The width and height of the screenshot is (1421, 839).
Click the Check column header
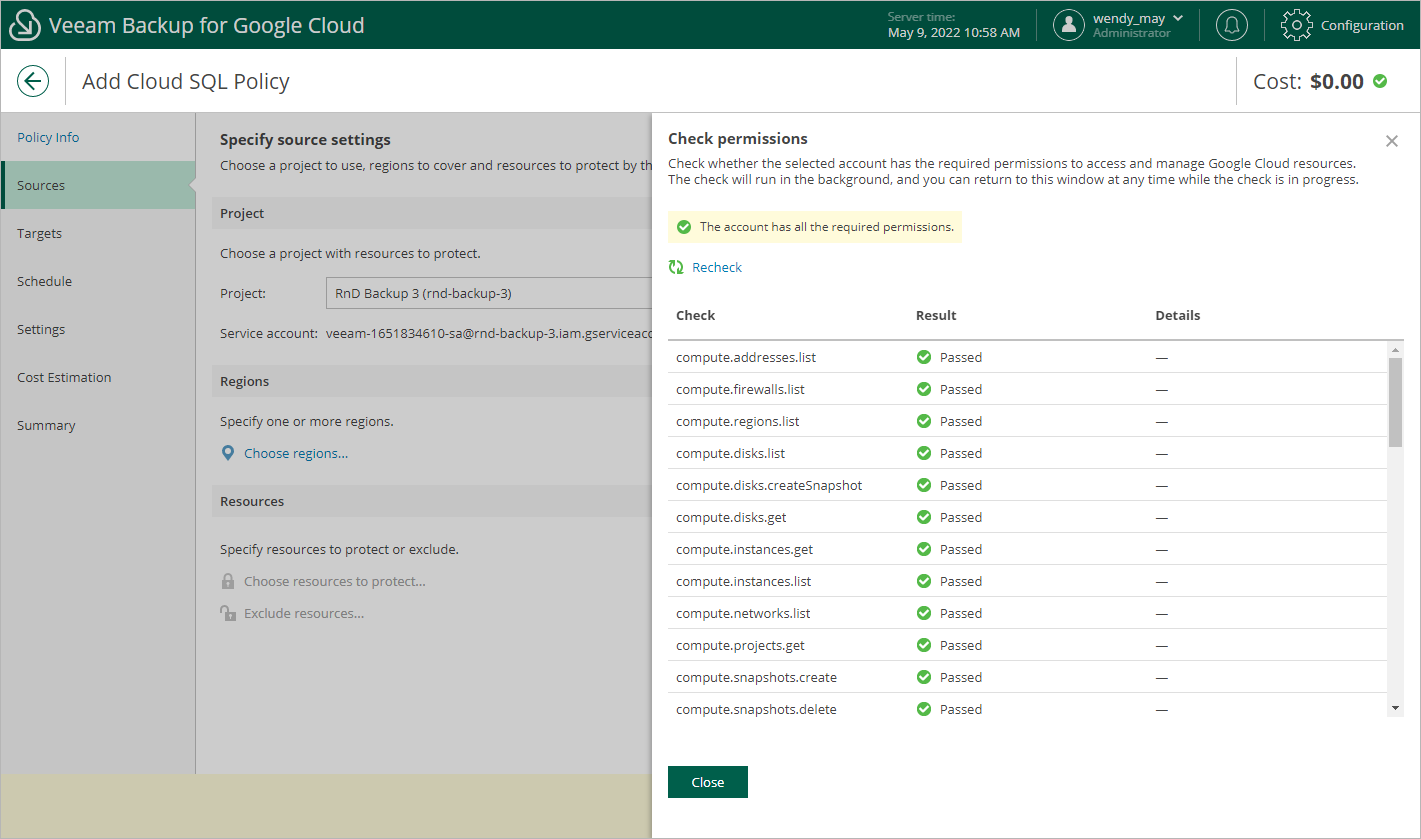tap(696, 315)
